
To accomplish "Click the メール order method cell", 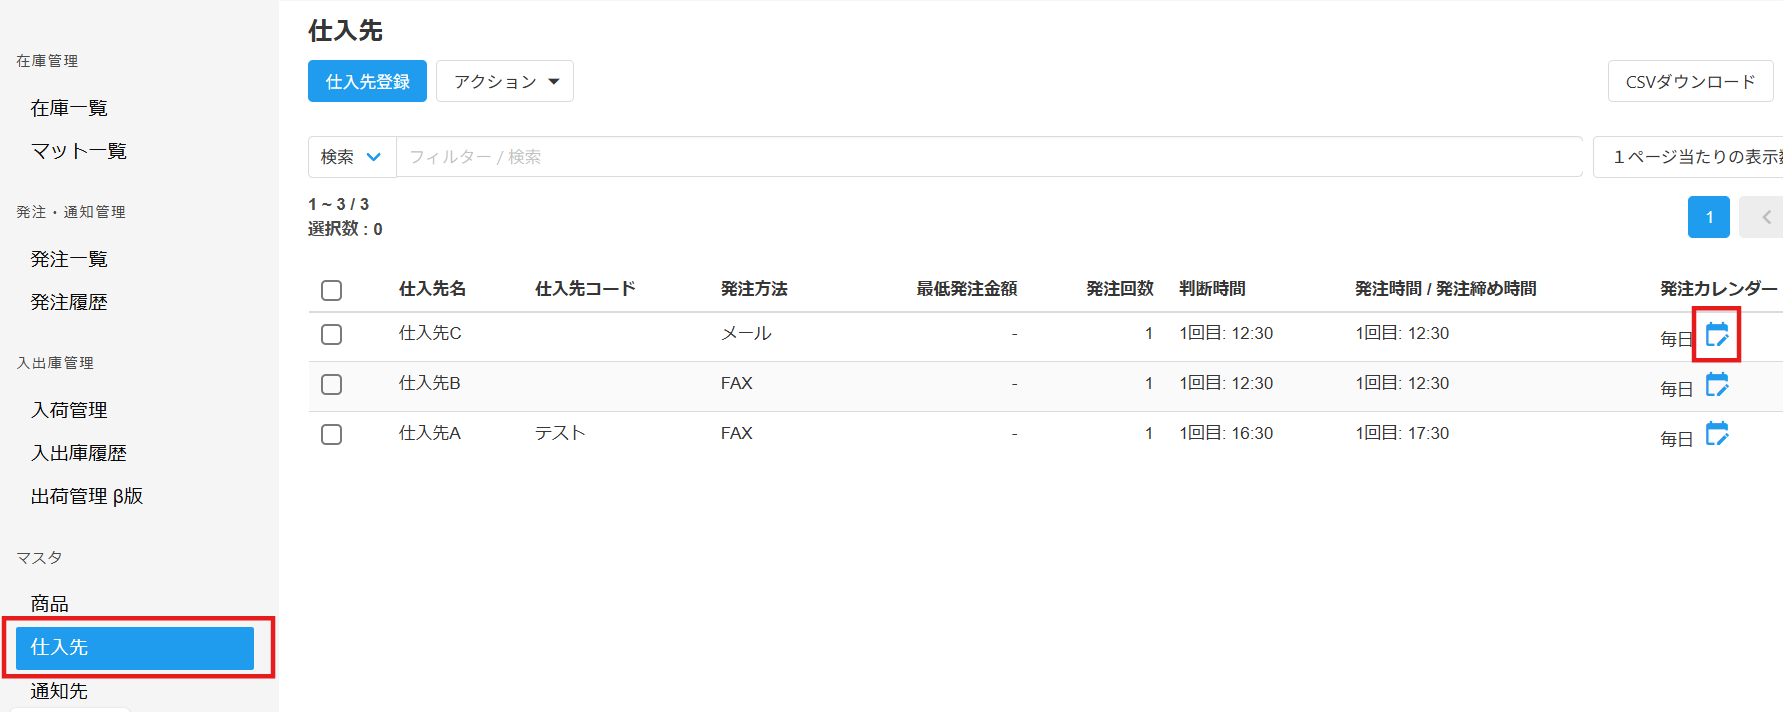I will pos(746,333).
